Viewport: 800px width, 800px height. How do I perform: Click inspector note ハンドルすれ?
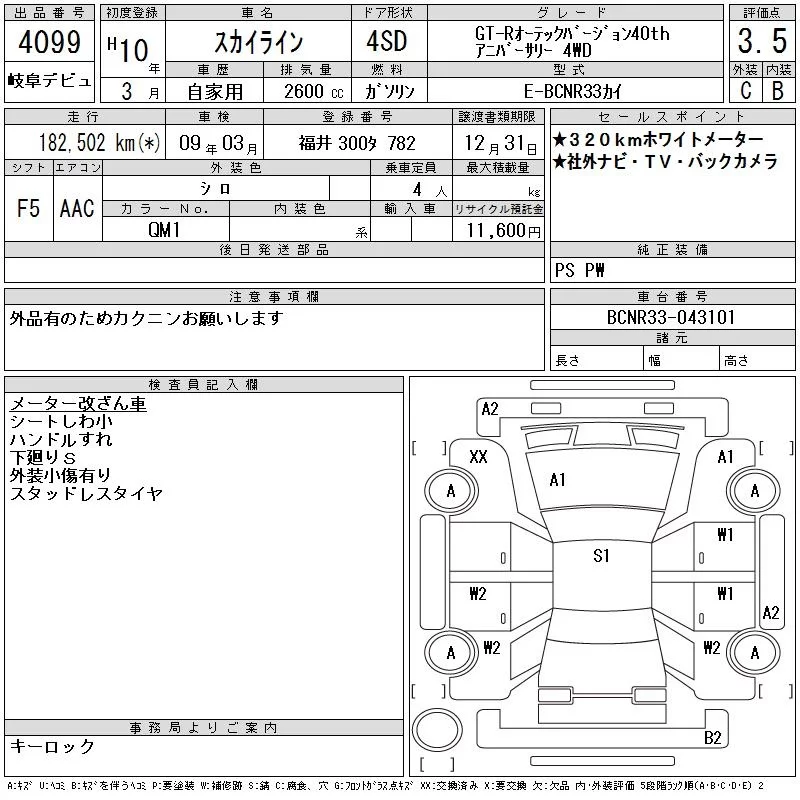pos(61,439)
